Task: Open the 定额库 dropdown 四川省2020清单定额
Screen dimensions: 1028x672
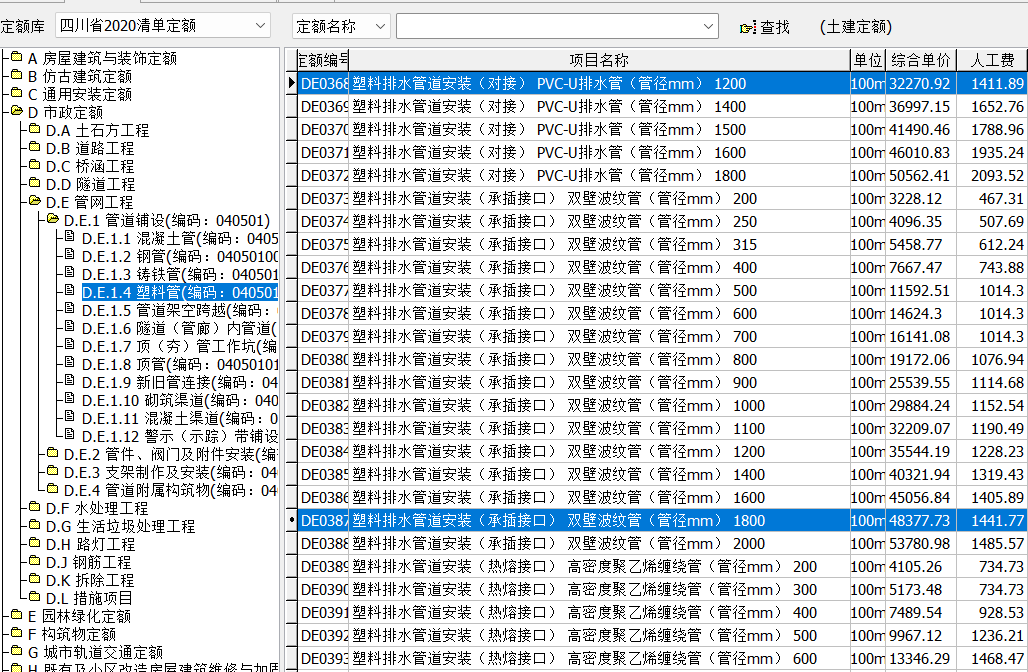Action: pos(163,26)
